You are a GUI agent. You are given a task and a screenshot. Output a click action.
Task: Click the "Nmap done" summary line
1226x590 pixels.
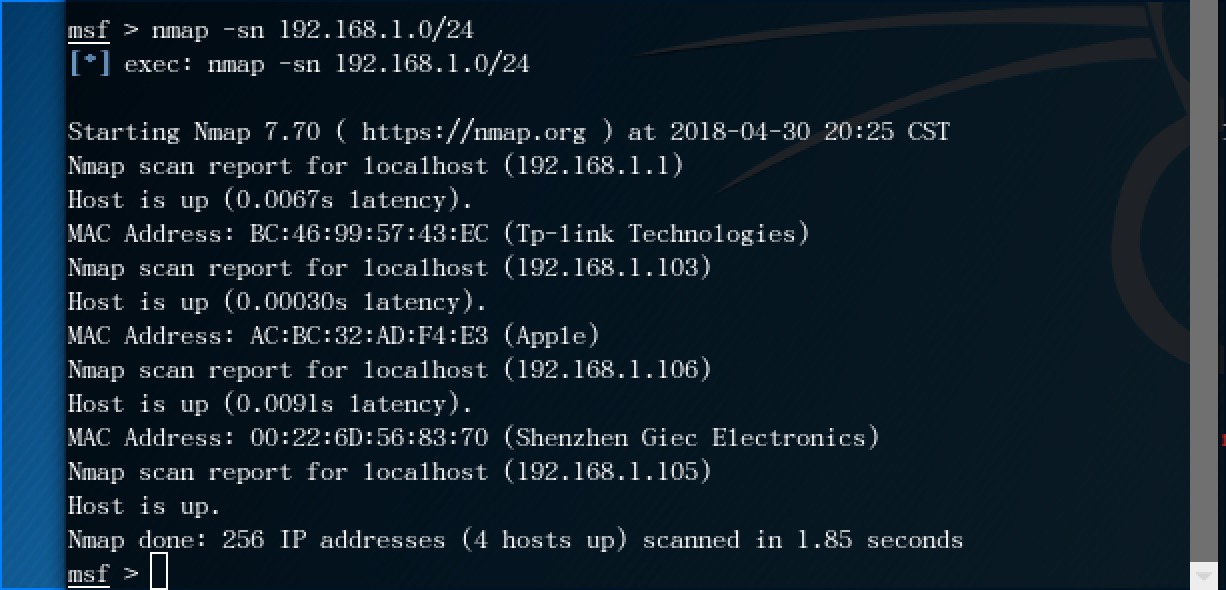pos(515,540)
